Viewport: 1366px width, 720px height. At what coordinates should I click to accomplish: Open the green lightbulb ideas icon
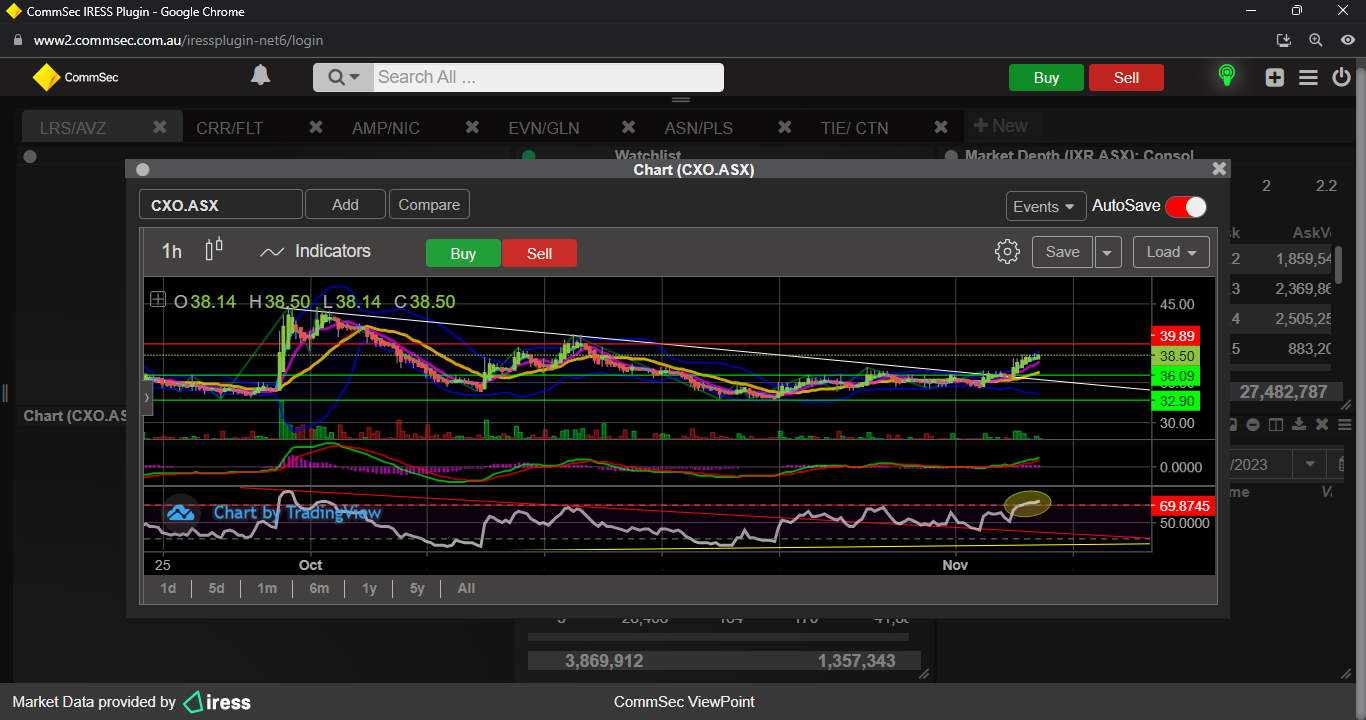pos(1226,76)
